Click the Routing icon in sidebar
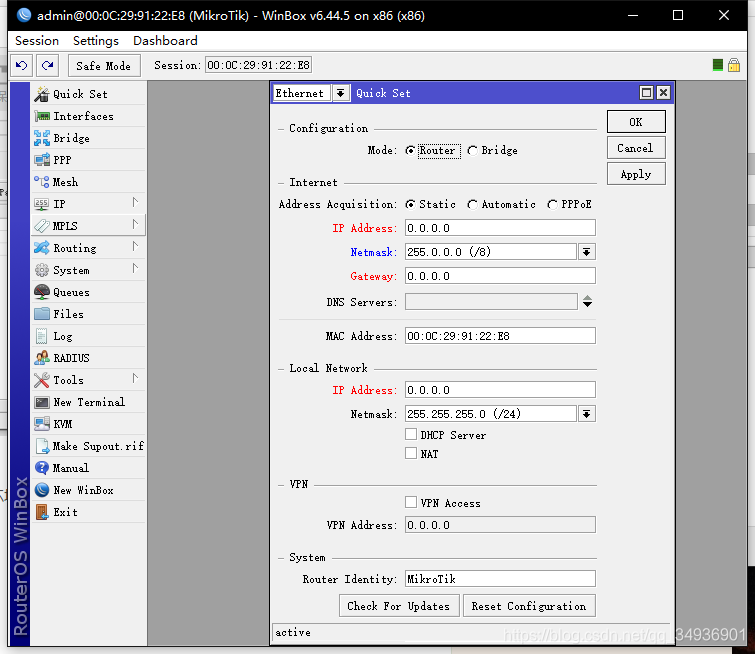 pyautogui.click(x=42, y=248)
